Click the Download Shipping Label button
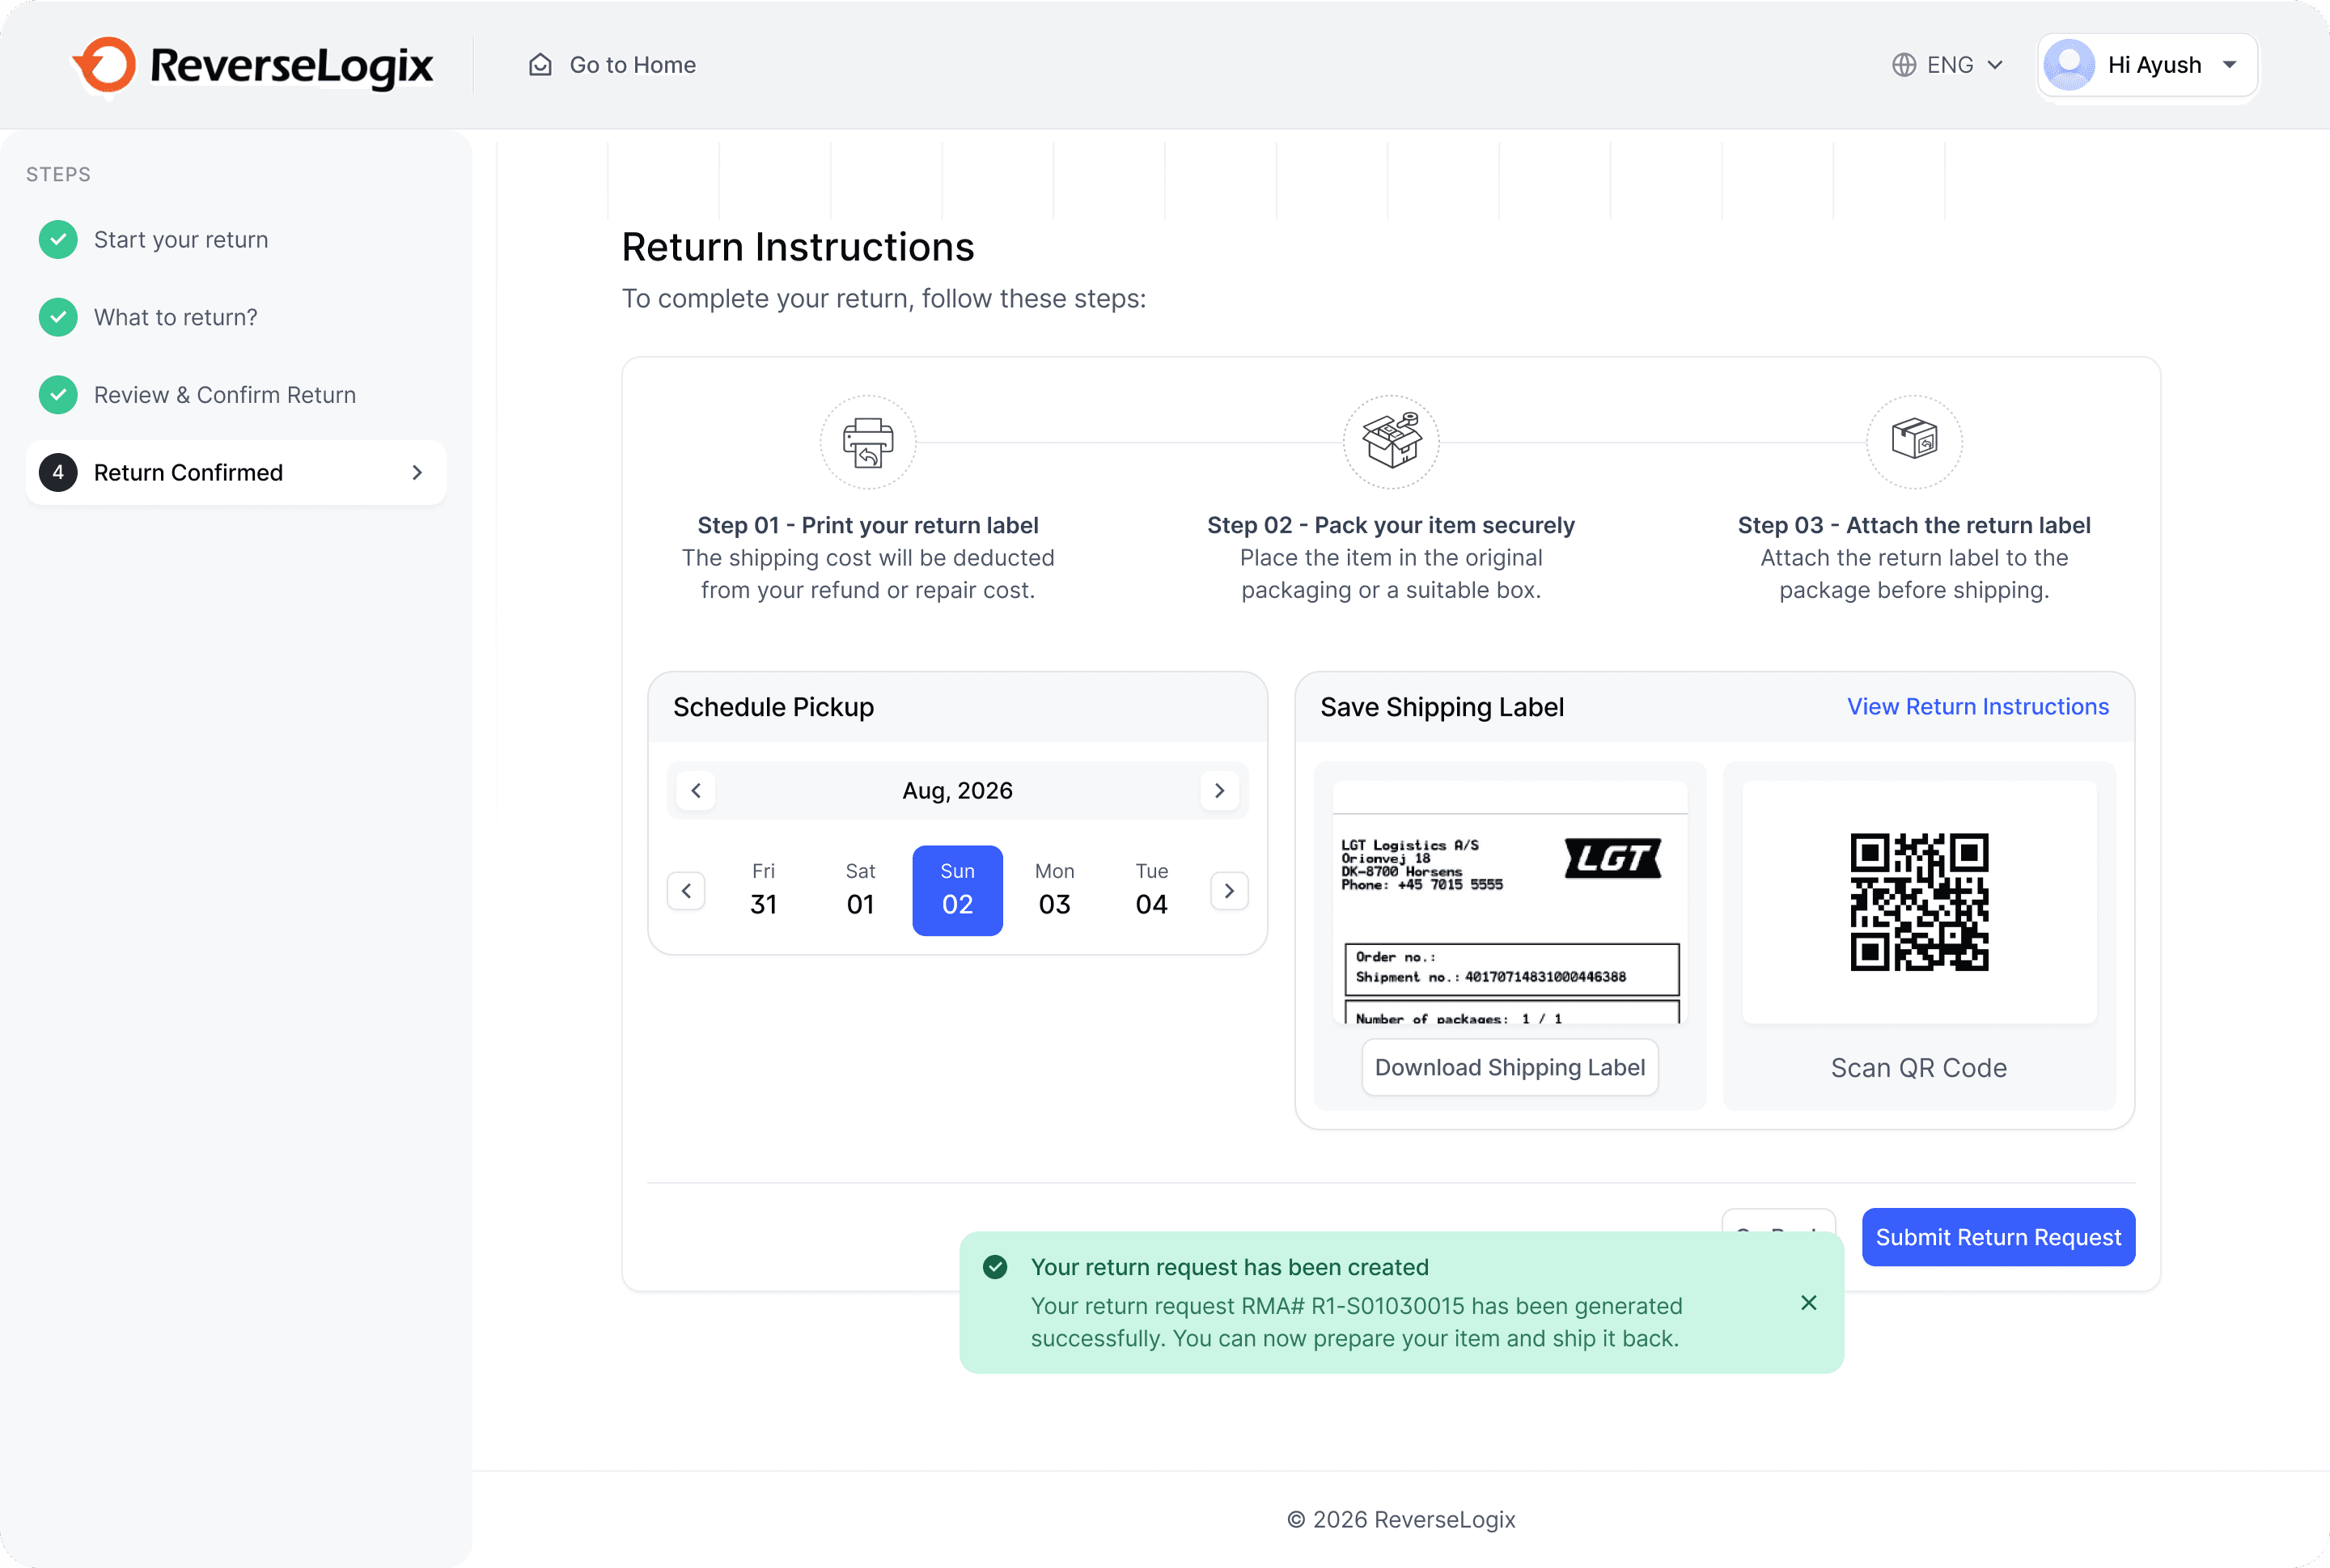Screen dimensions: 2330x1568 click(1509, 1067)
